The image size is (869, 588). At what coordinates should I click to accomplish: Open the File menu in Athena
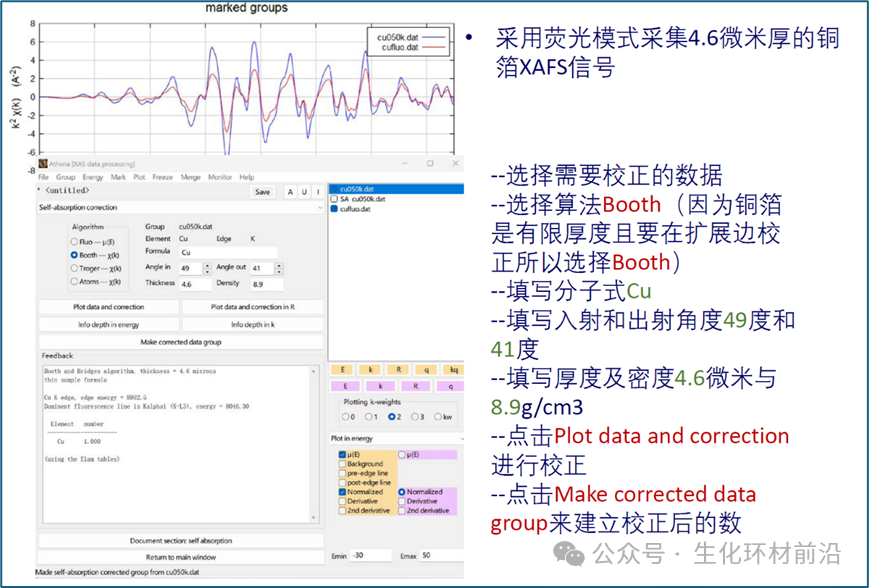point(43,177)
